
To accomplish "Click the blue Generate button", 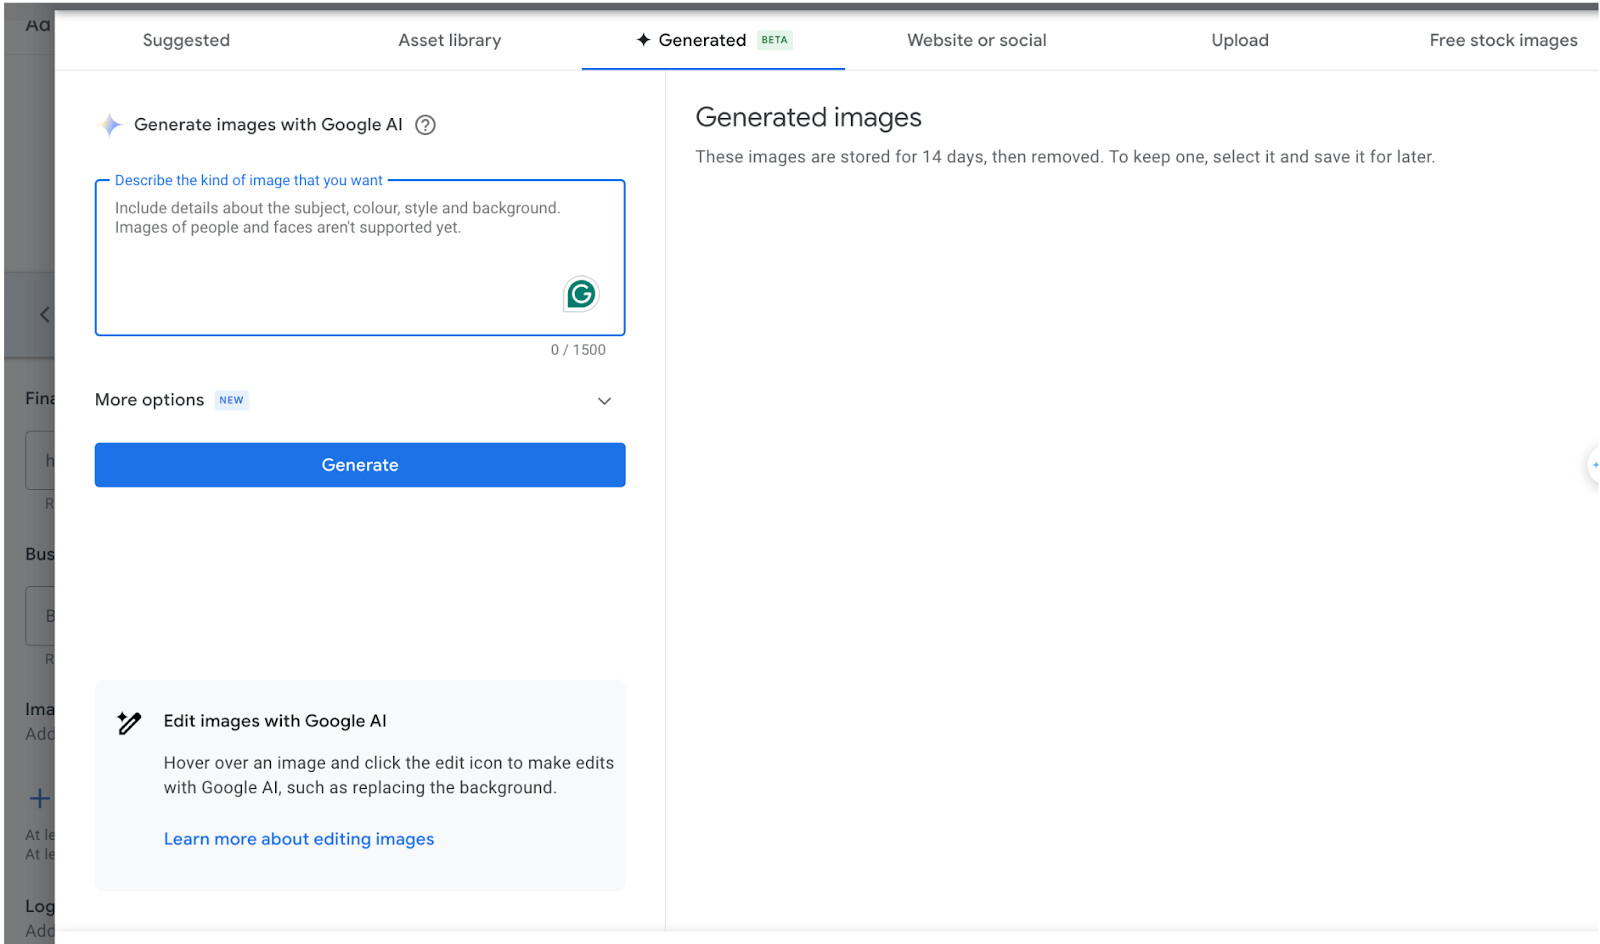I will 360,465.
